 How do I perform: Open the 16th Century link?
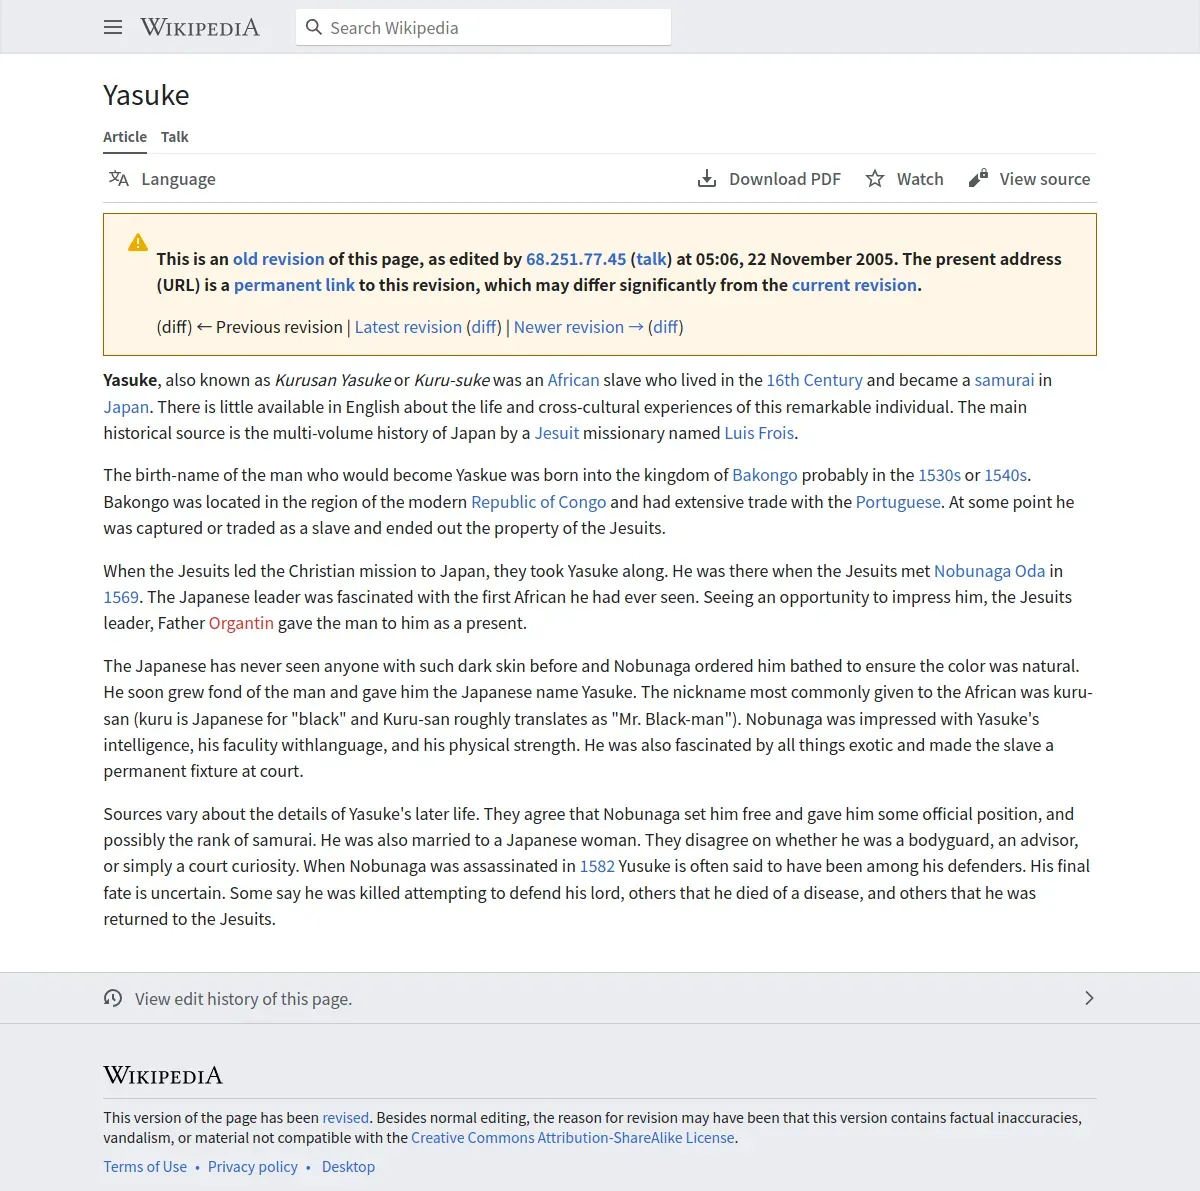pos(815,380)
